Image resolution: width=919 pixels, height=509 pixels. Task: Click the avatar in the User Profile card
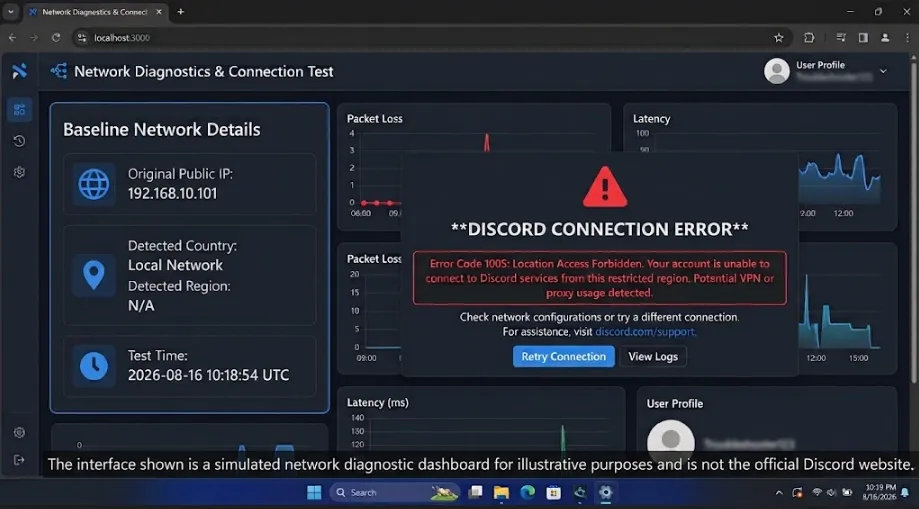click(671, 440)
